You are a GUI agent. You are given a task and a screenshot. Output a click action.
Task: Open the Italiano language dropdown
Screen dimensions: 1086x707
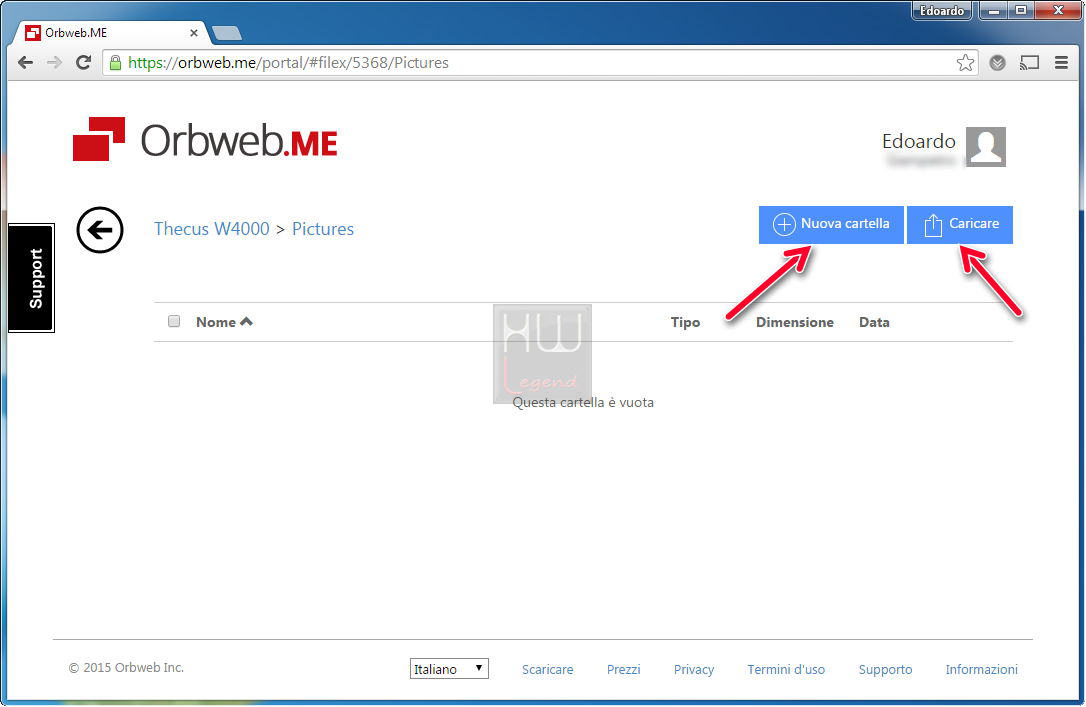pos(449,669)
